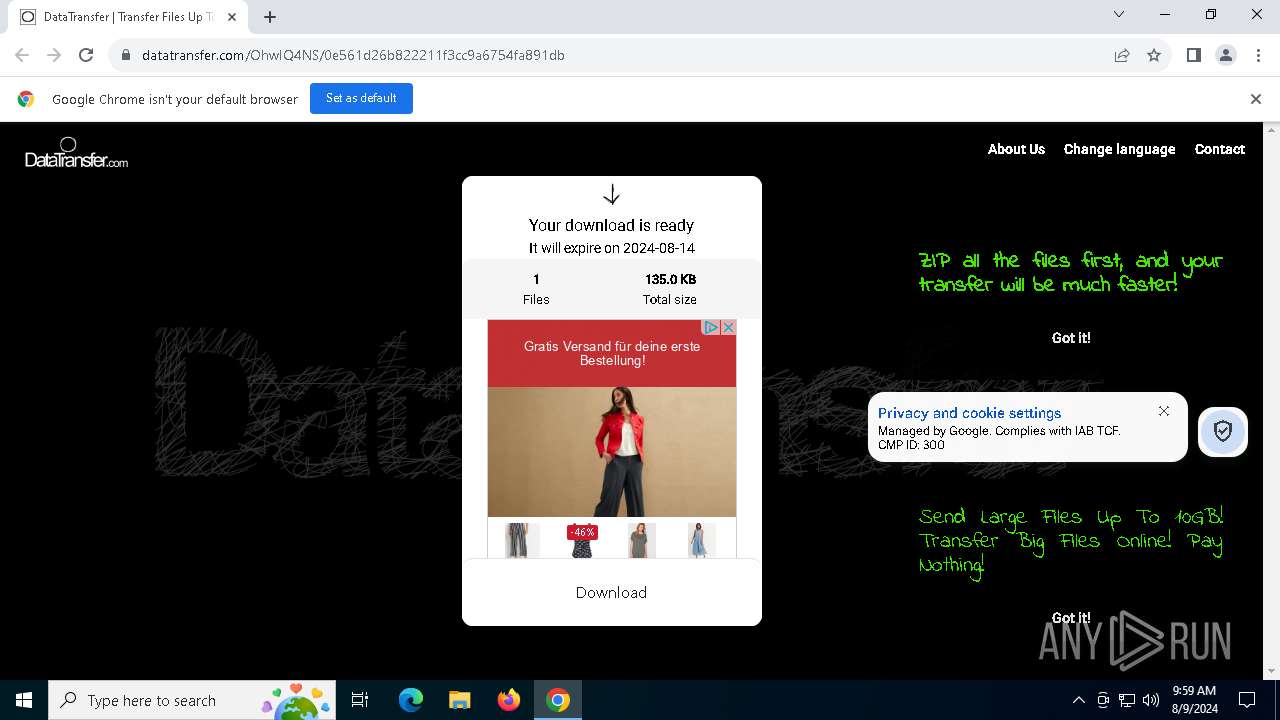Viewport: 1280px width, 720px height.
Task: Open AdChoices info triangle icon
Action: pyautogui.click(x=710, y=327)
